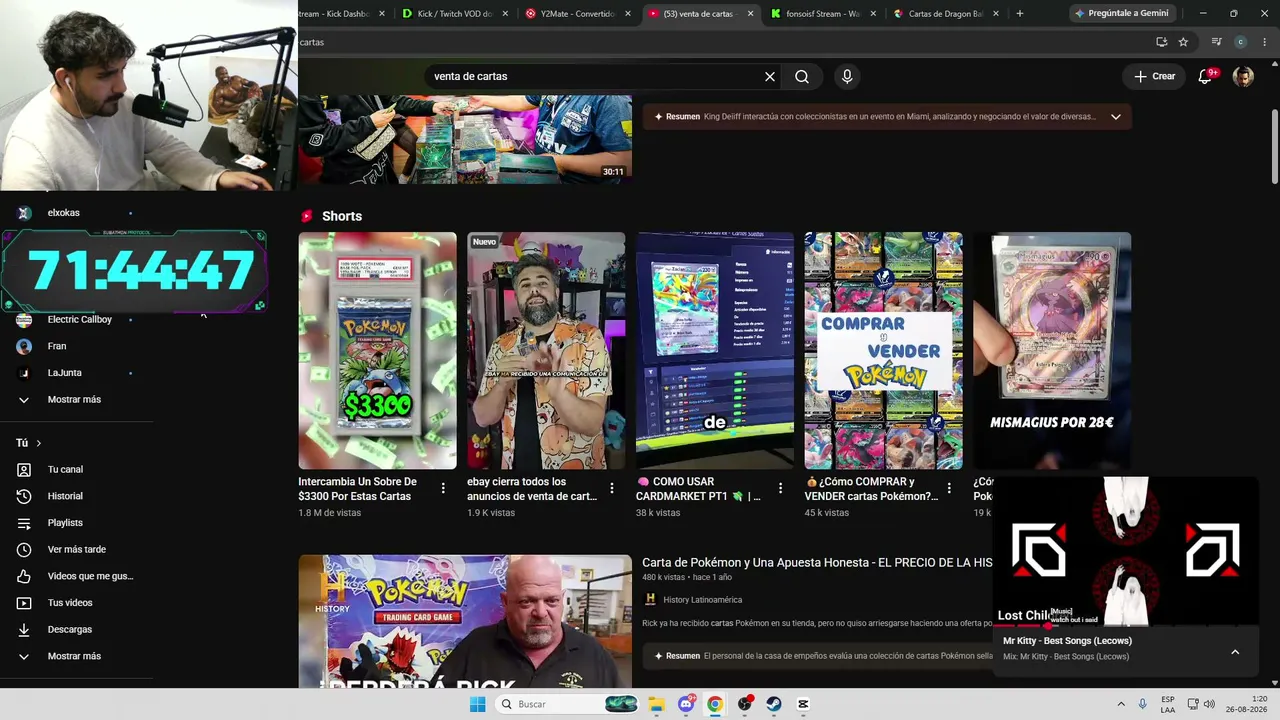Play the History Pokémon Rick video thumbnail
Viewport: 1280px width, 720px height.
pyautogui.click(x=465, y=621)
